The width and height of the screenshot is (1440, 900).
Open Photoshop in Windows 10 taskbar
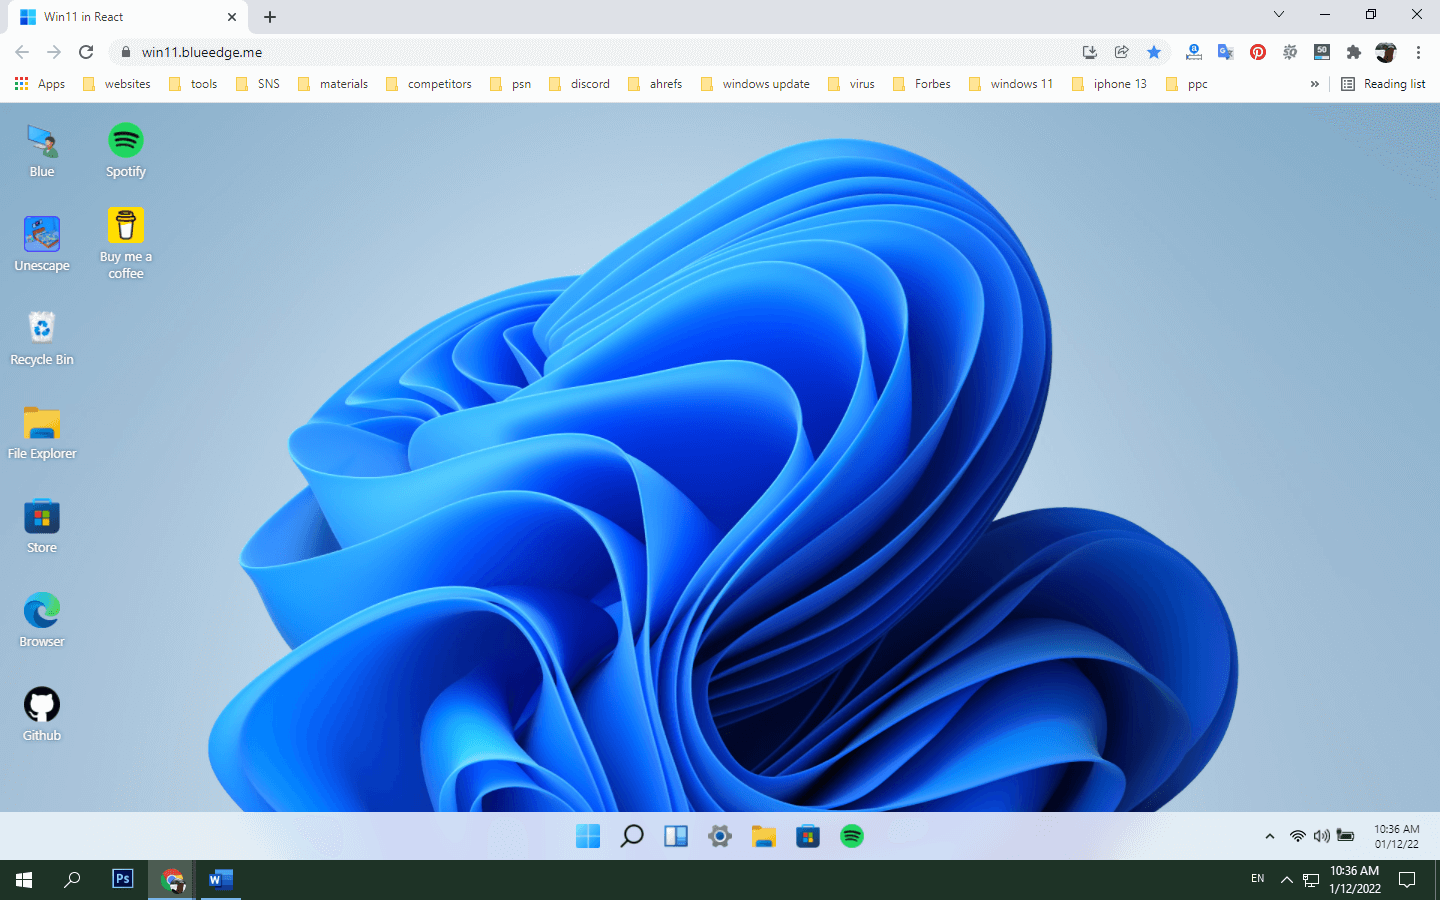click(x=123, y=879)
